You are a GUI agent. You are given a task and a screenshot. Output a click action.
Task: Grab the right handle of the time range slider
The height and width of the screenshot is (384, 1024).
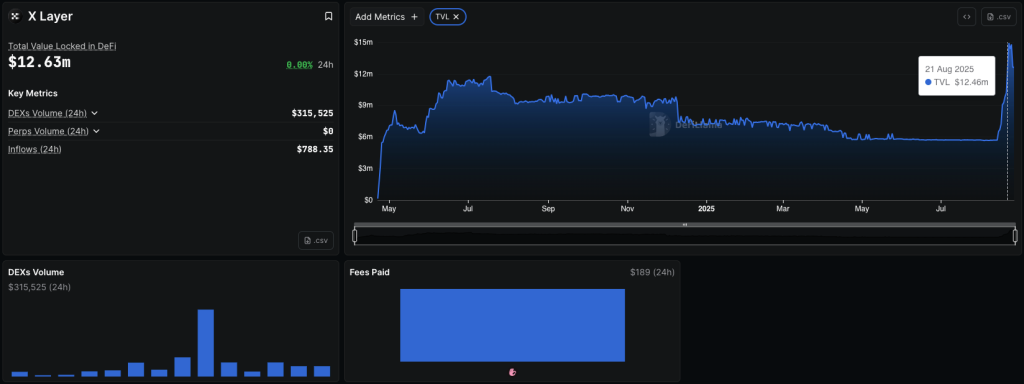click(x=1015, y=235)
